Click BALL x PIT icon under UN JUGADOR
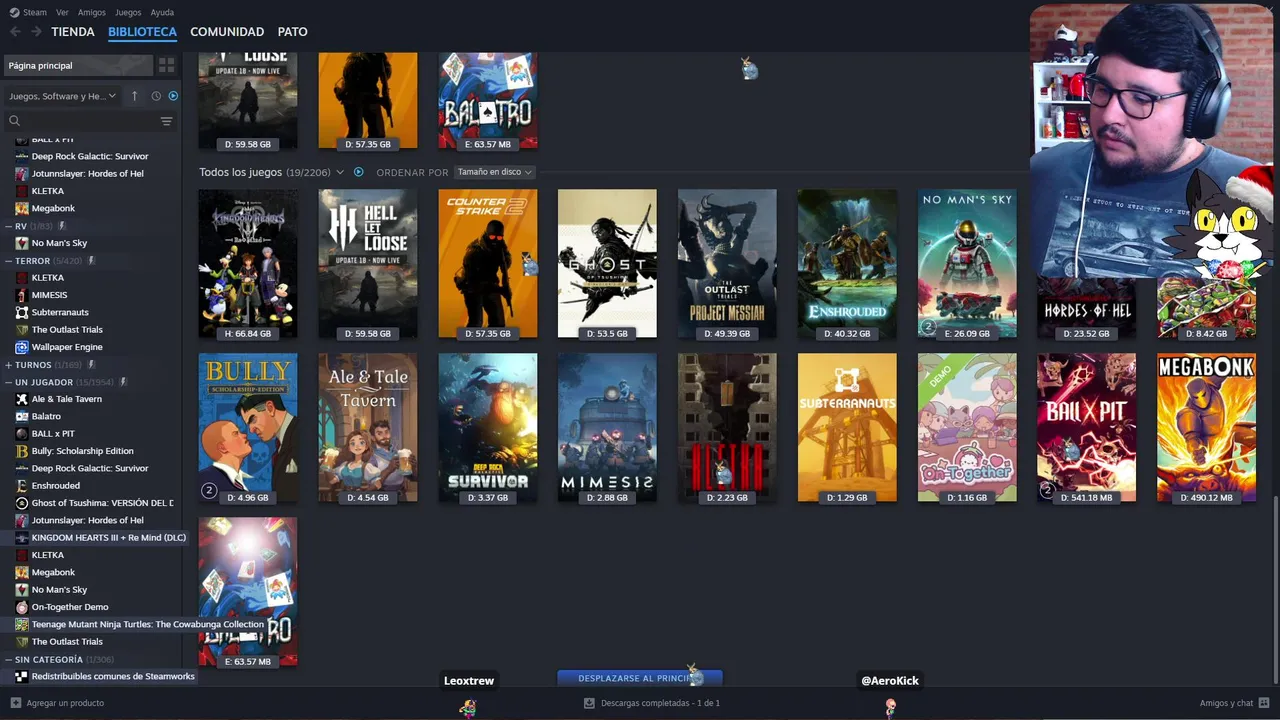 22,433
